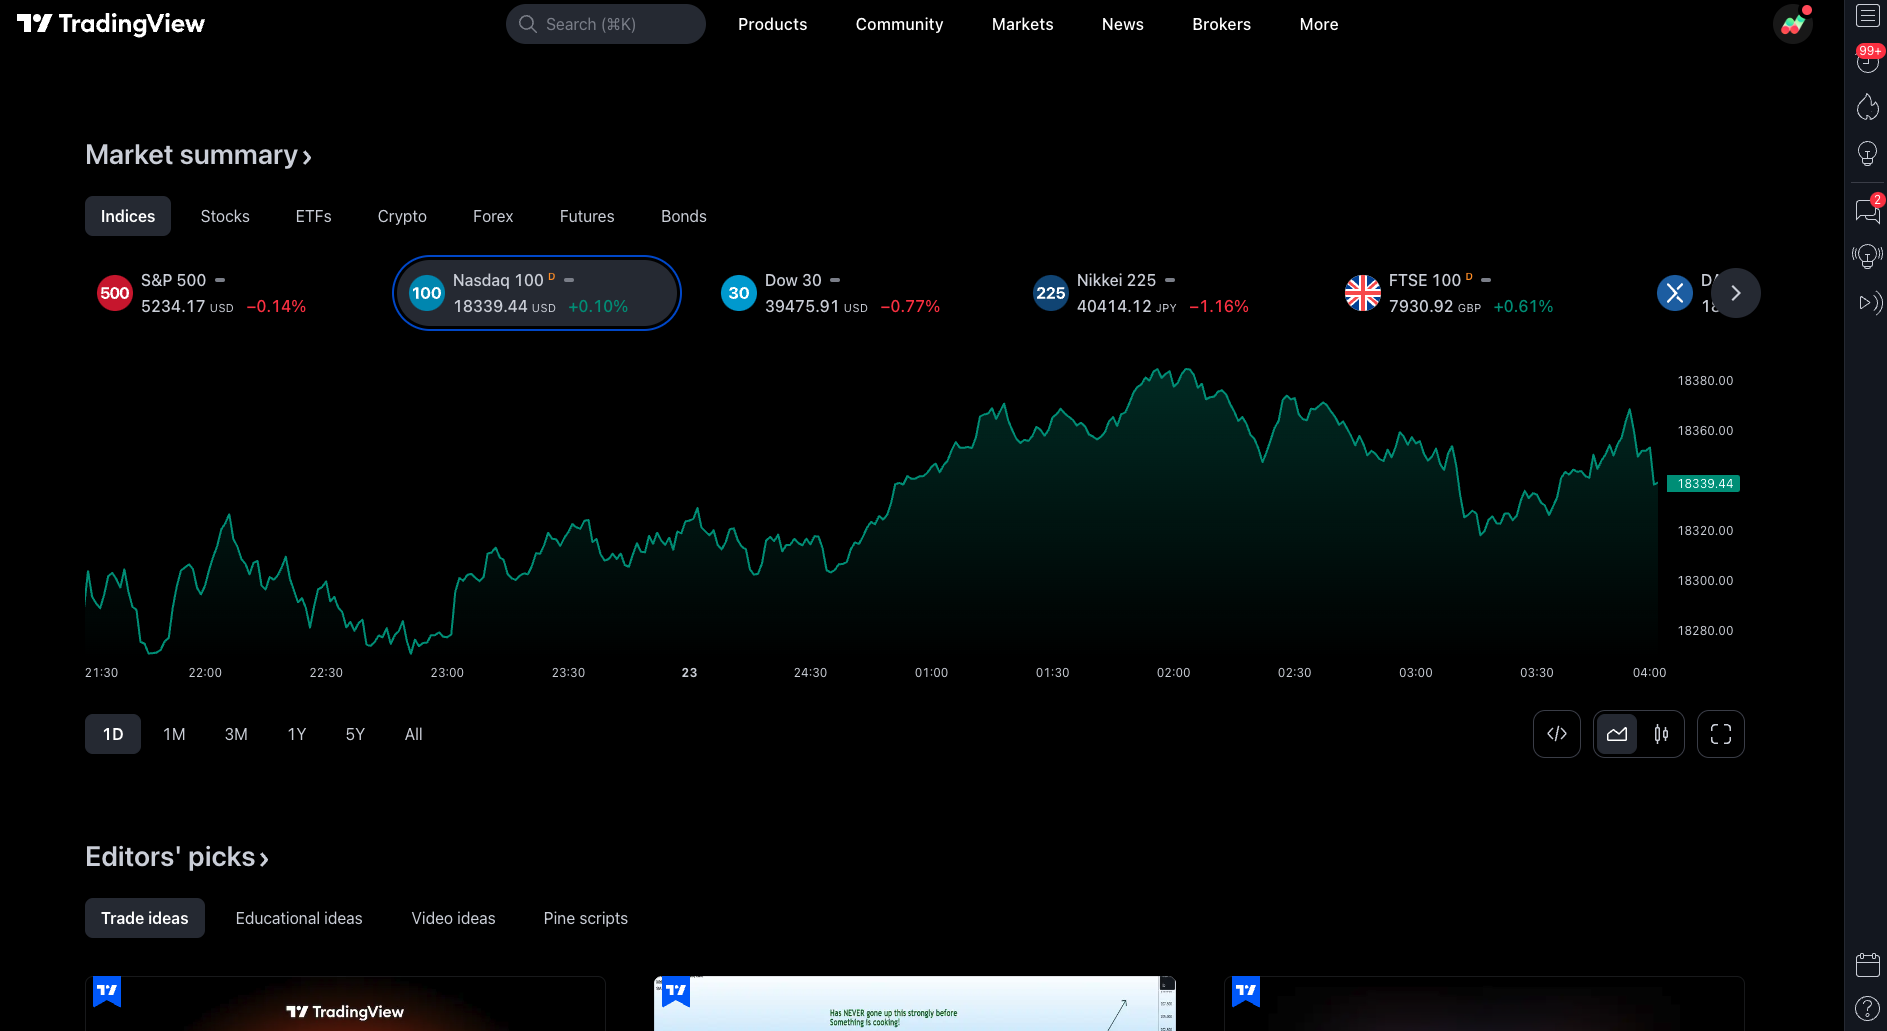
Task: Select the Bonds tab
Action: click(684, 216)
